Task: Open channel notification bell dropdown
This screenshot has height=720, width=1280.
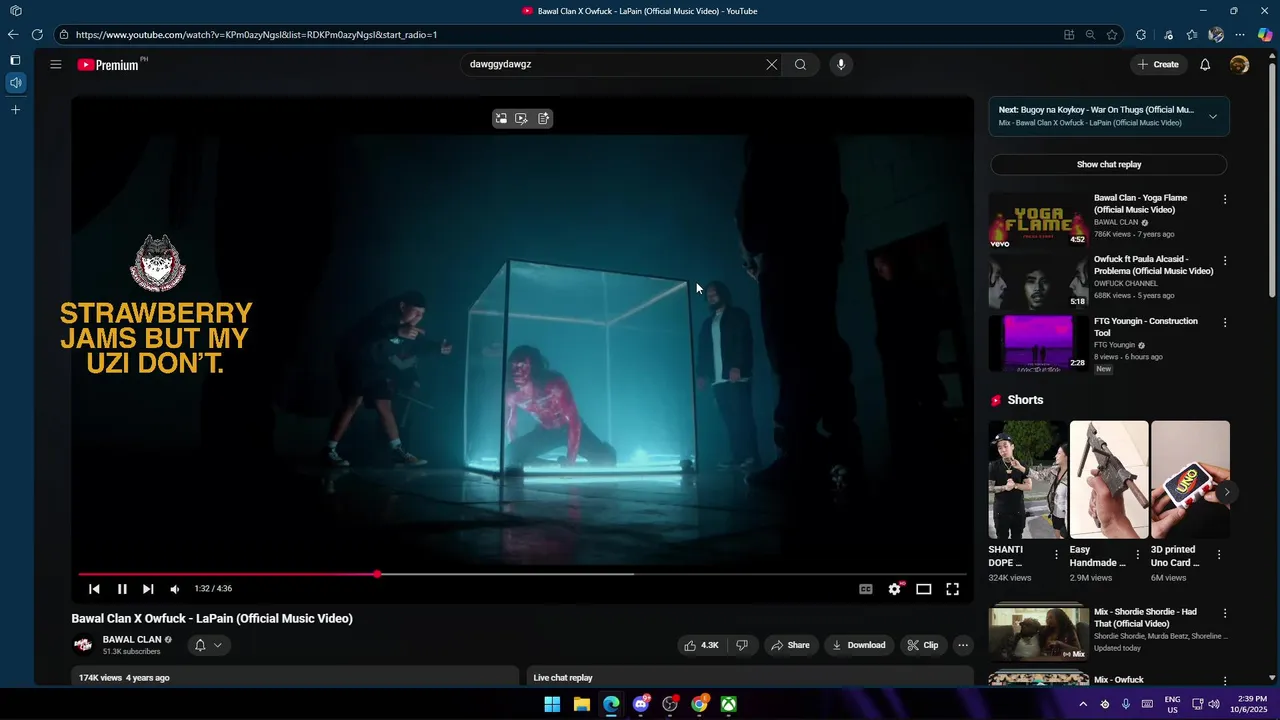Action: [208, 645]
